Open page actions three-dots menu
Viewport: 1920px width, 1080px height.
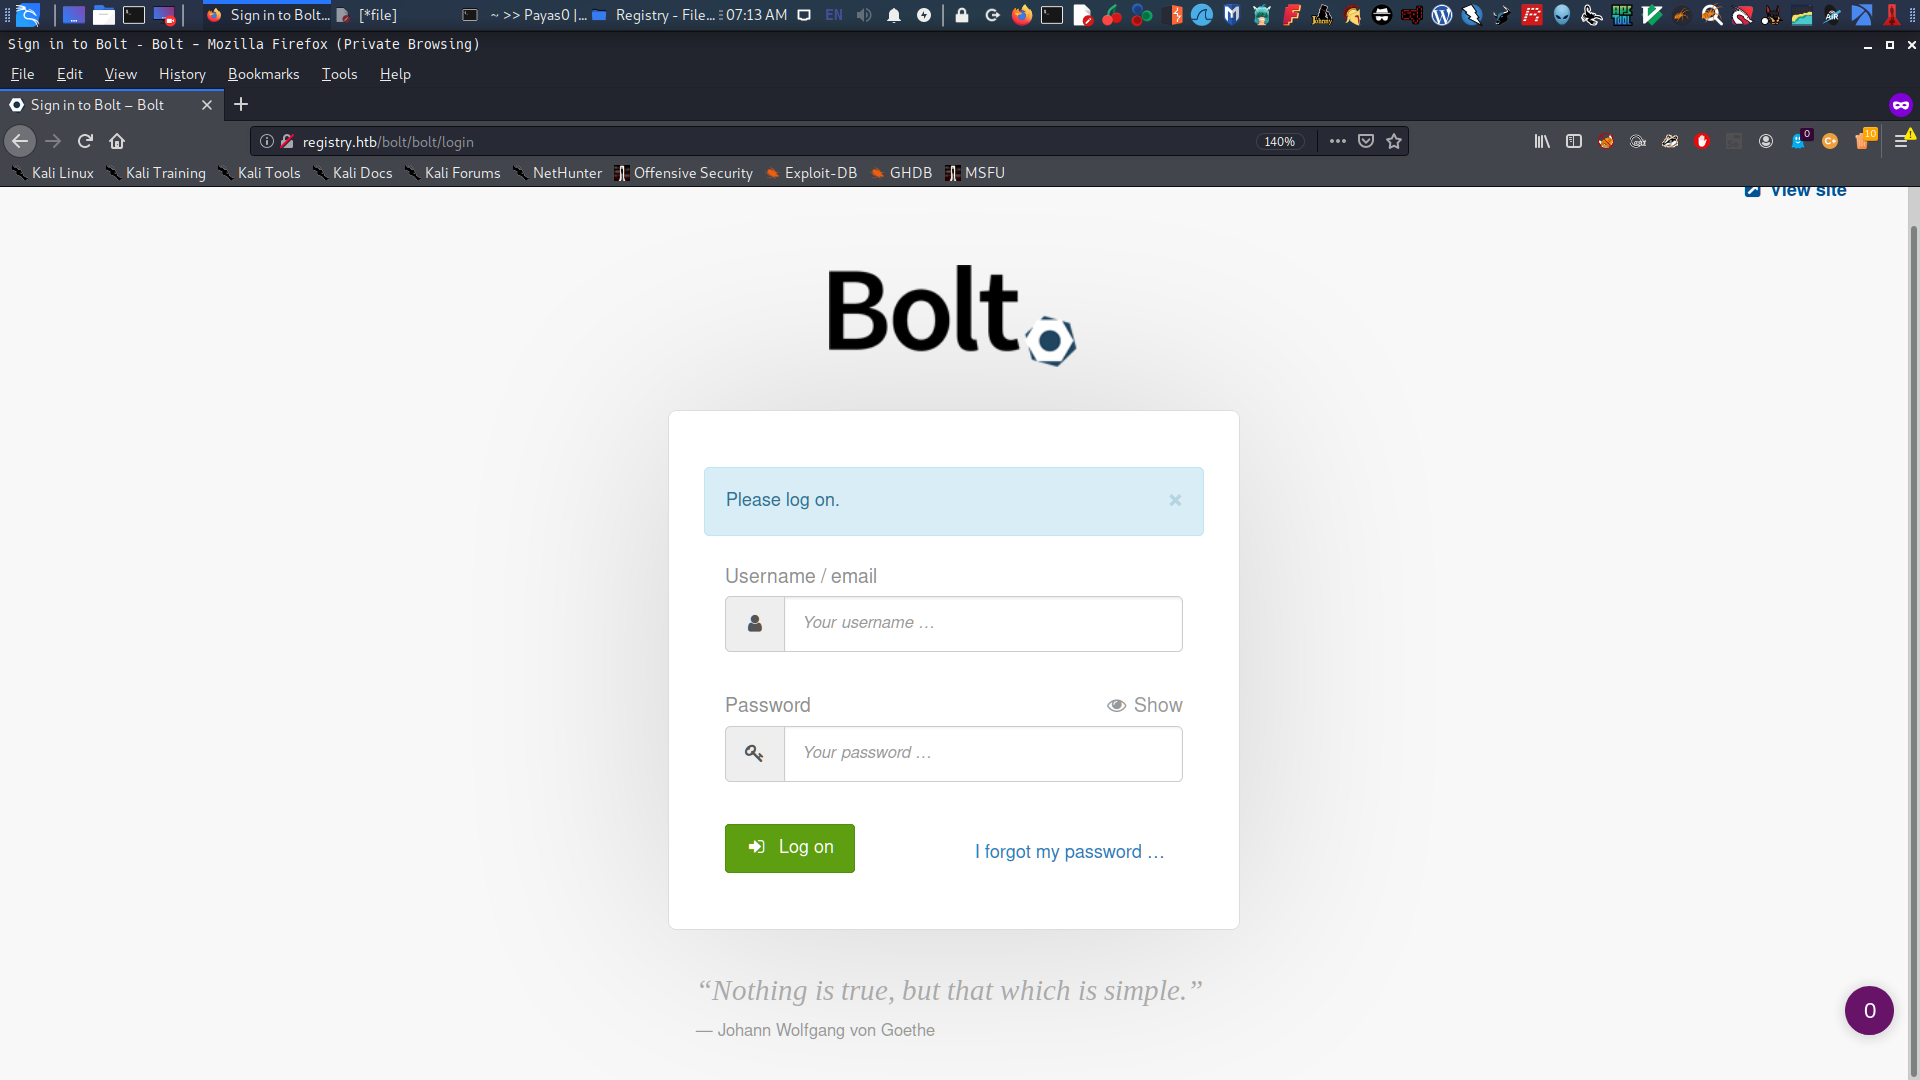pos(1338,141)
